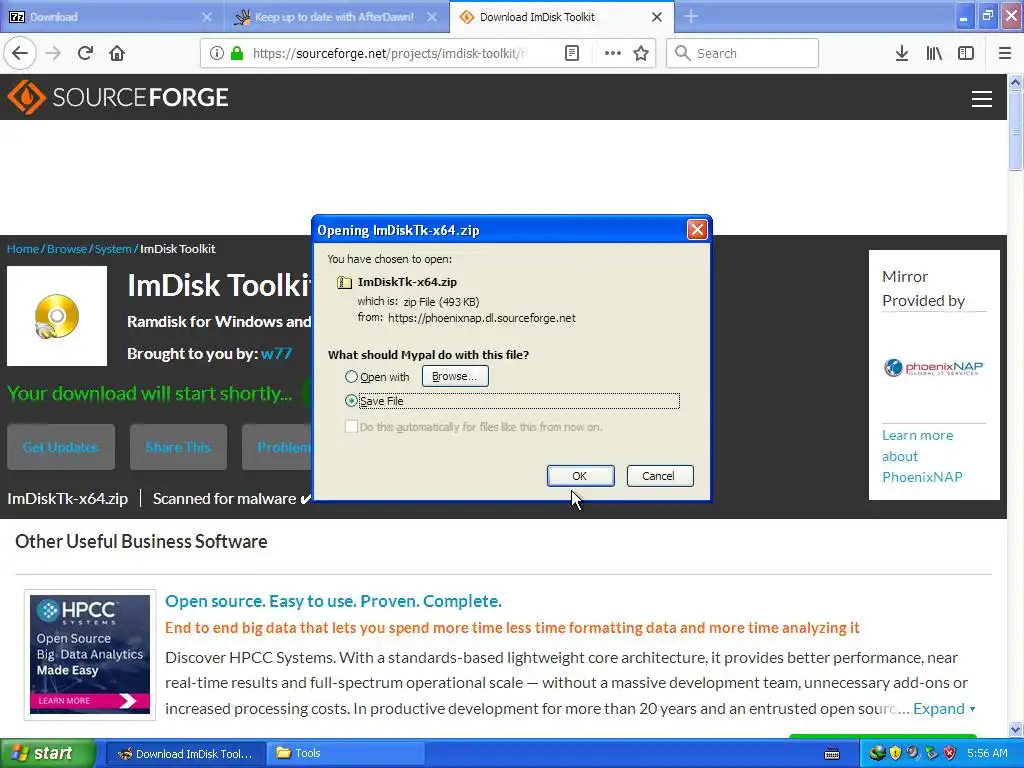Select the Save File radio option
1024x768 pixels.
pos(351,401)
